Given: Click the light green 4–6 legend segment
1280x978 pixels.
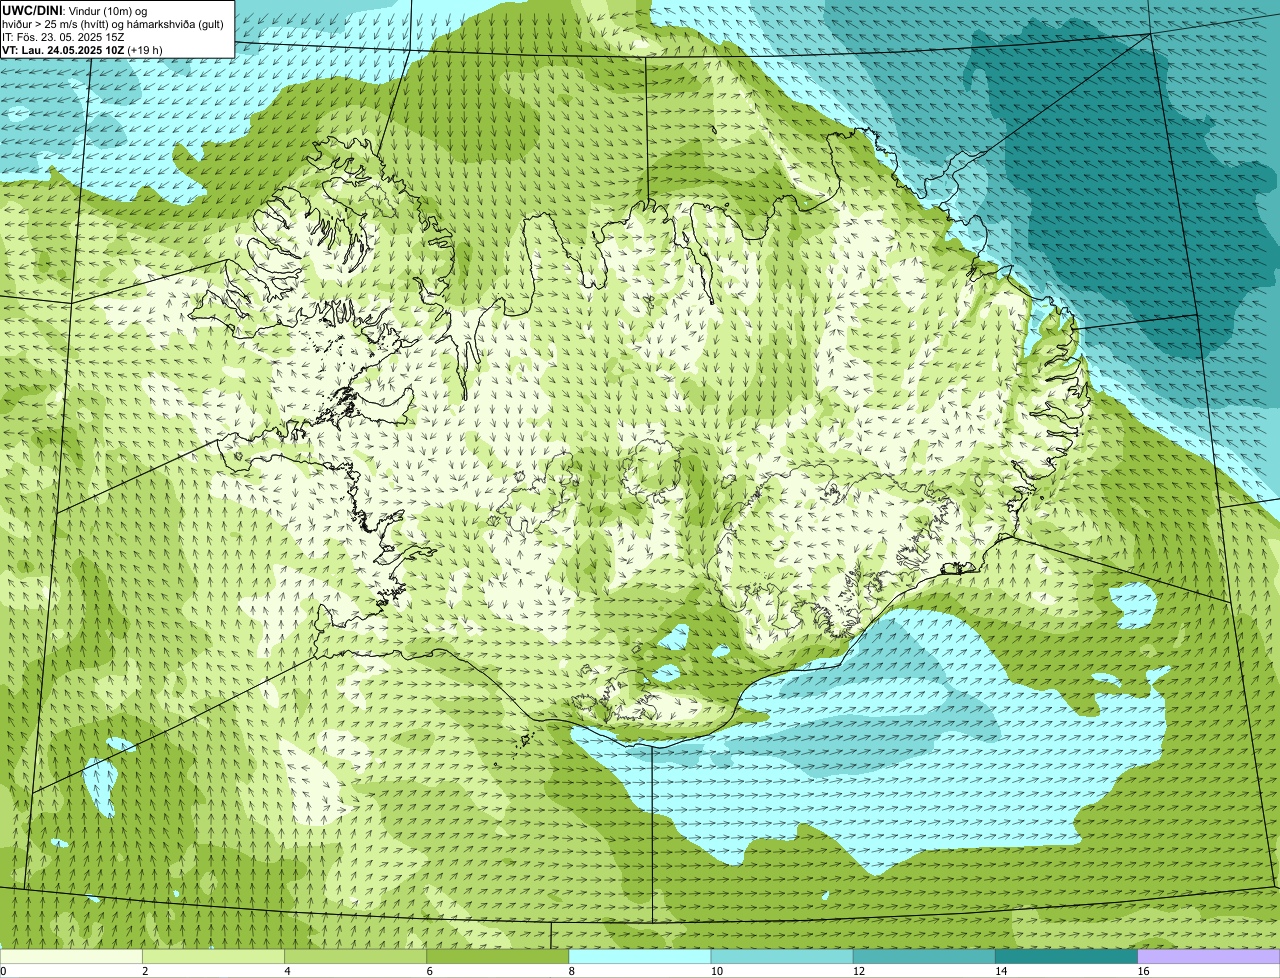Looking at the screenshot, I should (x=355, y=956).
